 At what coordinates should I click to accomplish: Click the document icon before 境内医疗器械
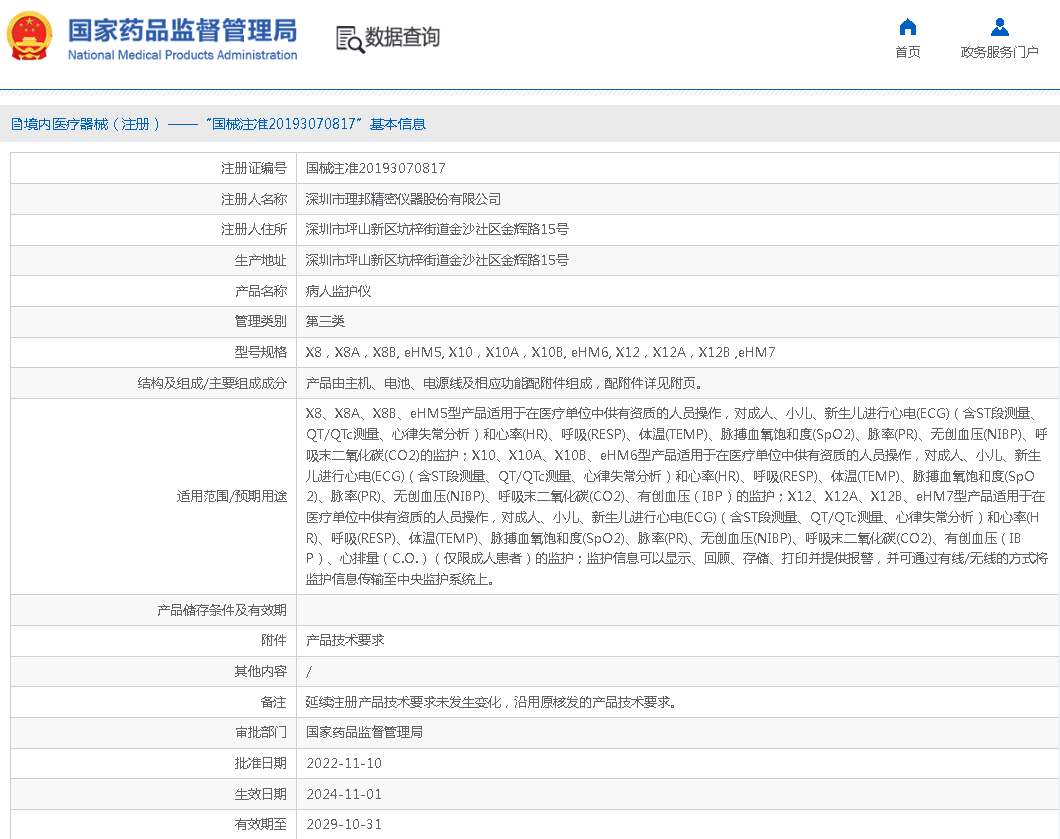coord(14,124)
